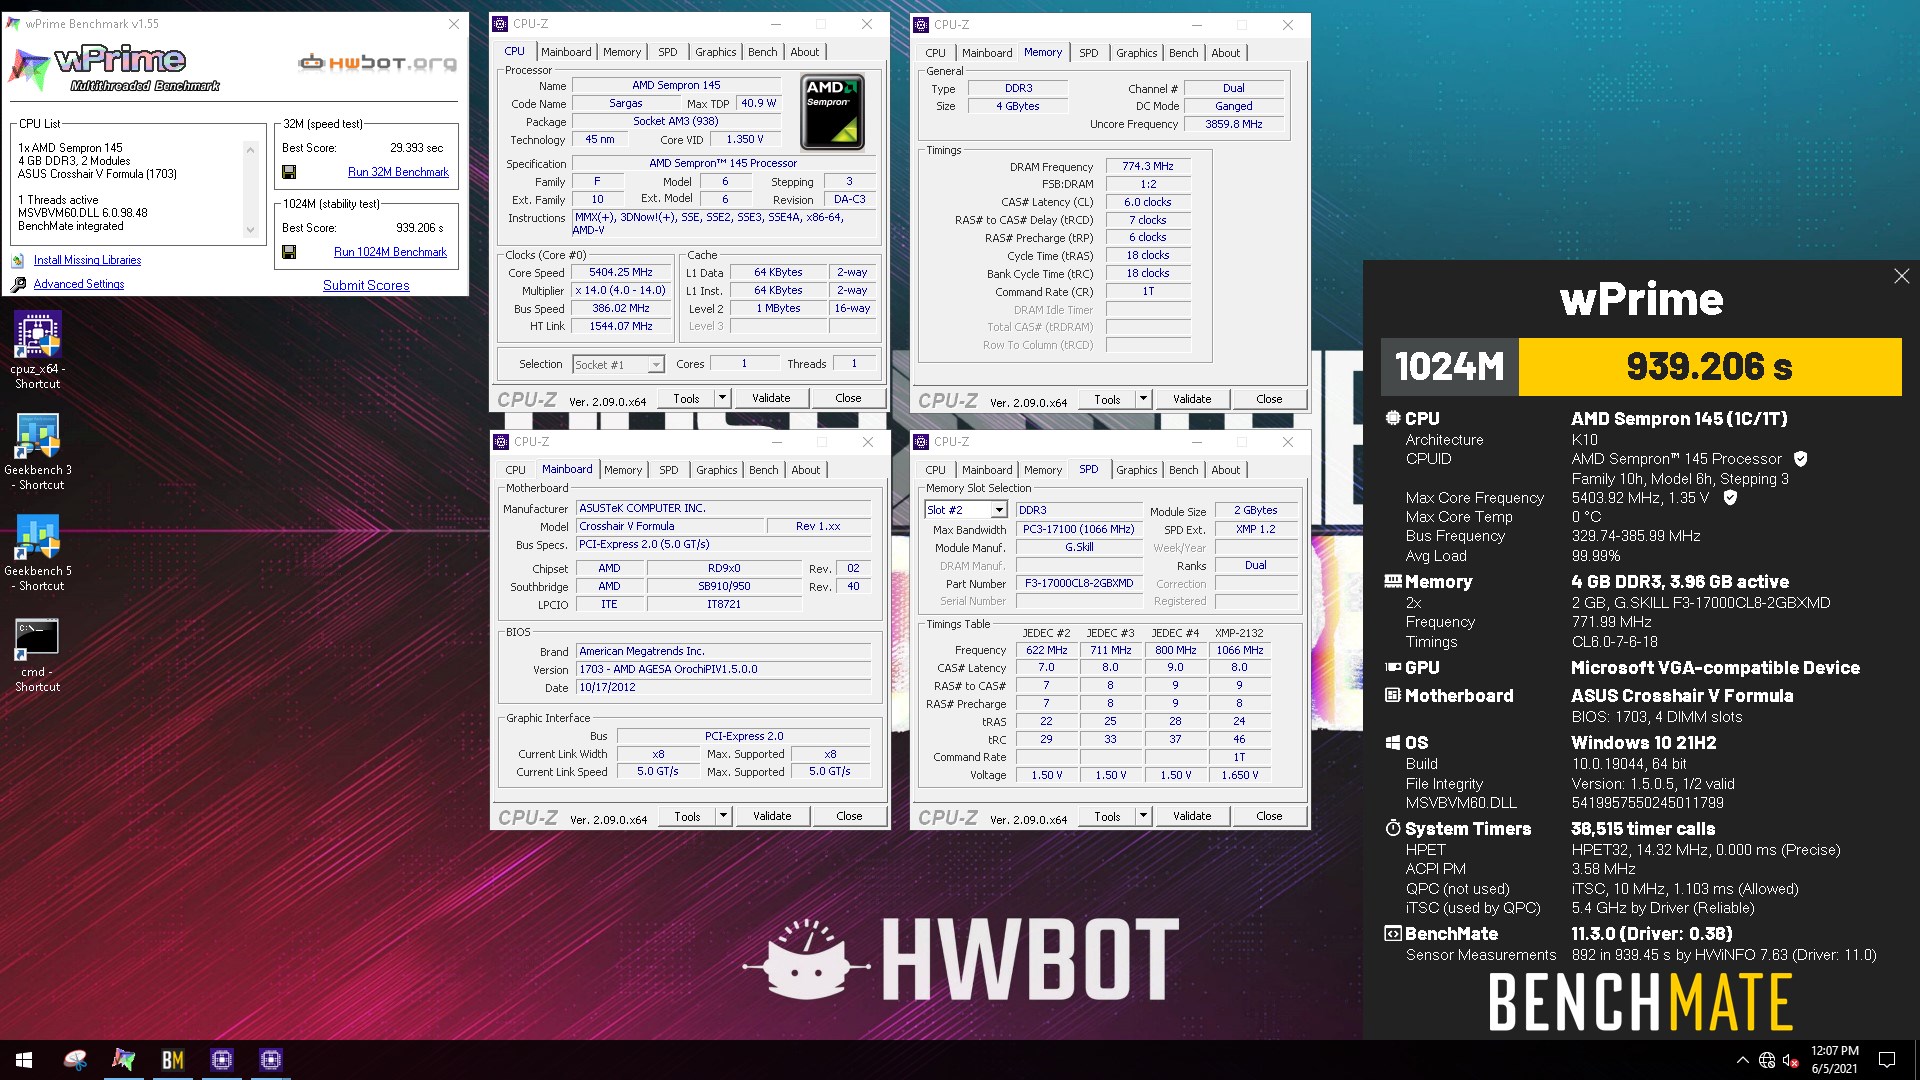
Task: Click the taskbar clock showing 12:07 PM
Action: coord(1835,1060)
